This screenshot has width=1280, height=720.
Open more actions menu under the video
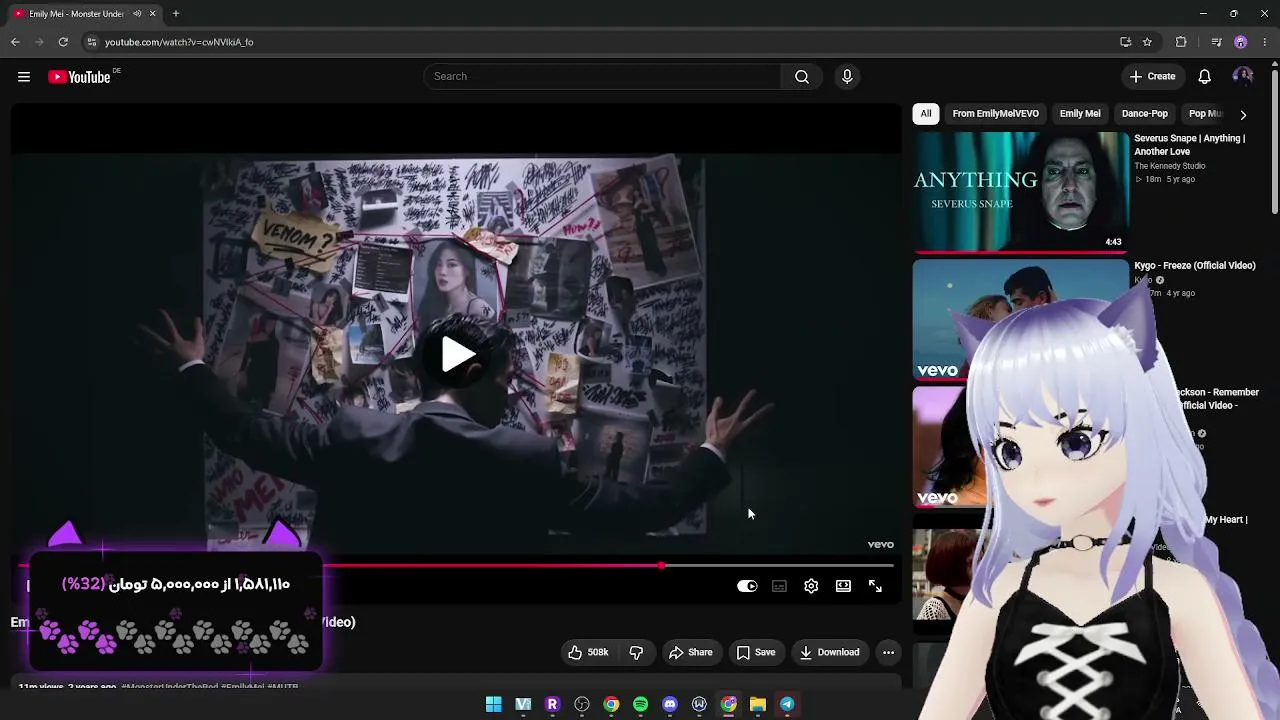(888, 652)
